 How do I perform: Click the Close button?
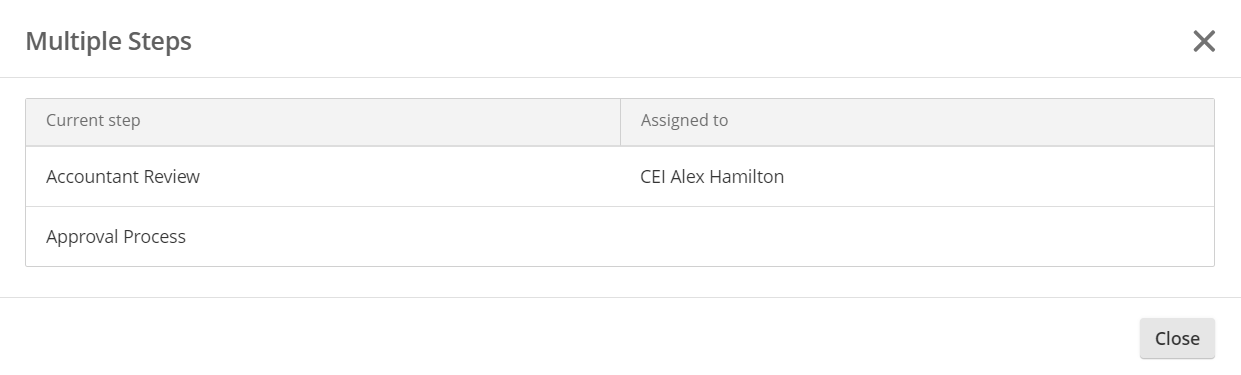click(1177, 338)
